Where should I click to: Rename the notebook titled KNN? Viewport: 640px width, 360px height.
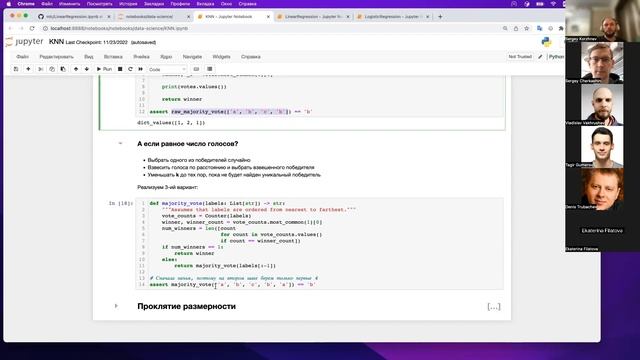pos(56,42)
